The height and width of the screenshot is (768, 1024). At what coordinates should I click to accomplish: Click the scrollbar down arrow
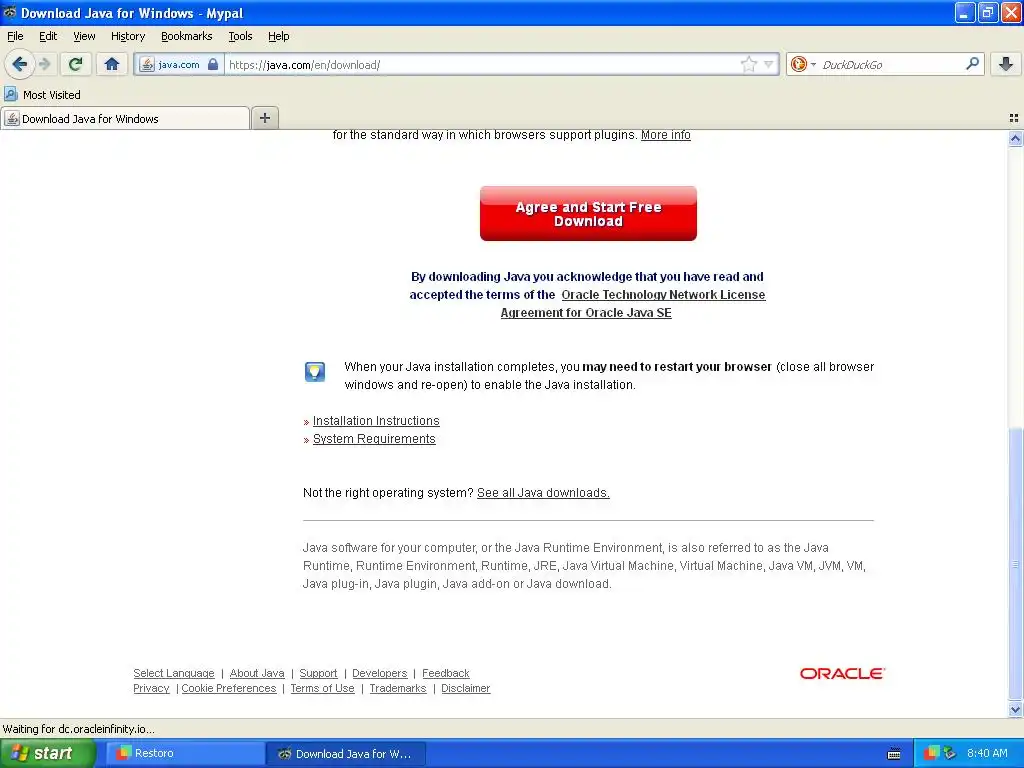click(1015, 709)
